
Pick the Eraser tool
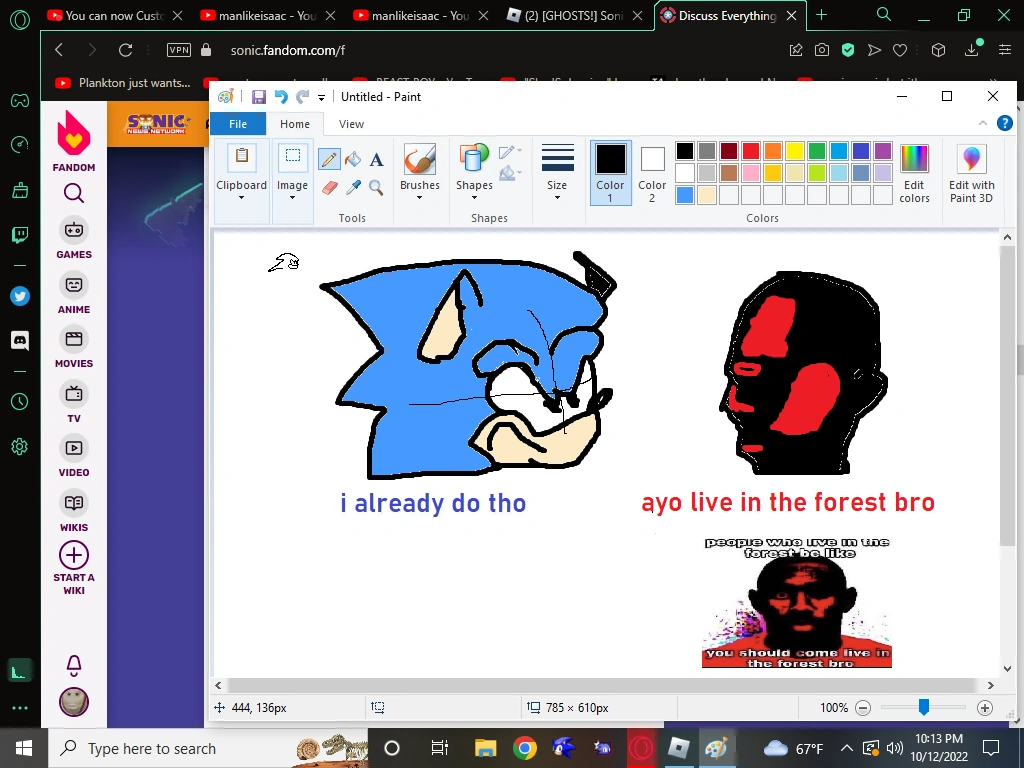click(329, 187)
